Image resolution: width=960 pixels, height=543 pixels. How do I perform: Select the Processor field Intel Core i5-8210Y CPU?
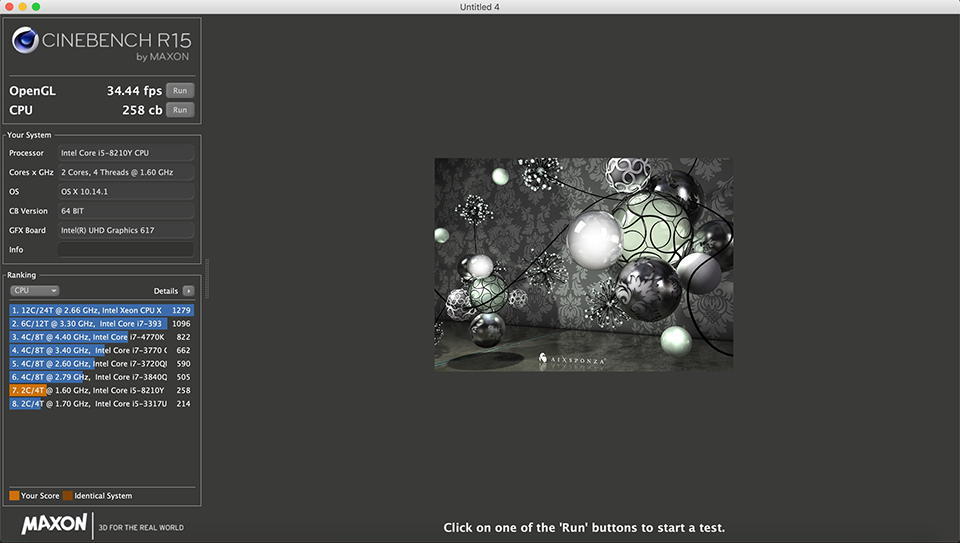pos(126,153)
